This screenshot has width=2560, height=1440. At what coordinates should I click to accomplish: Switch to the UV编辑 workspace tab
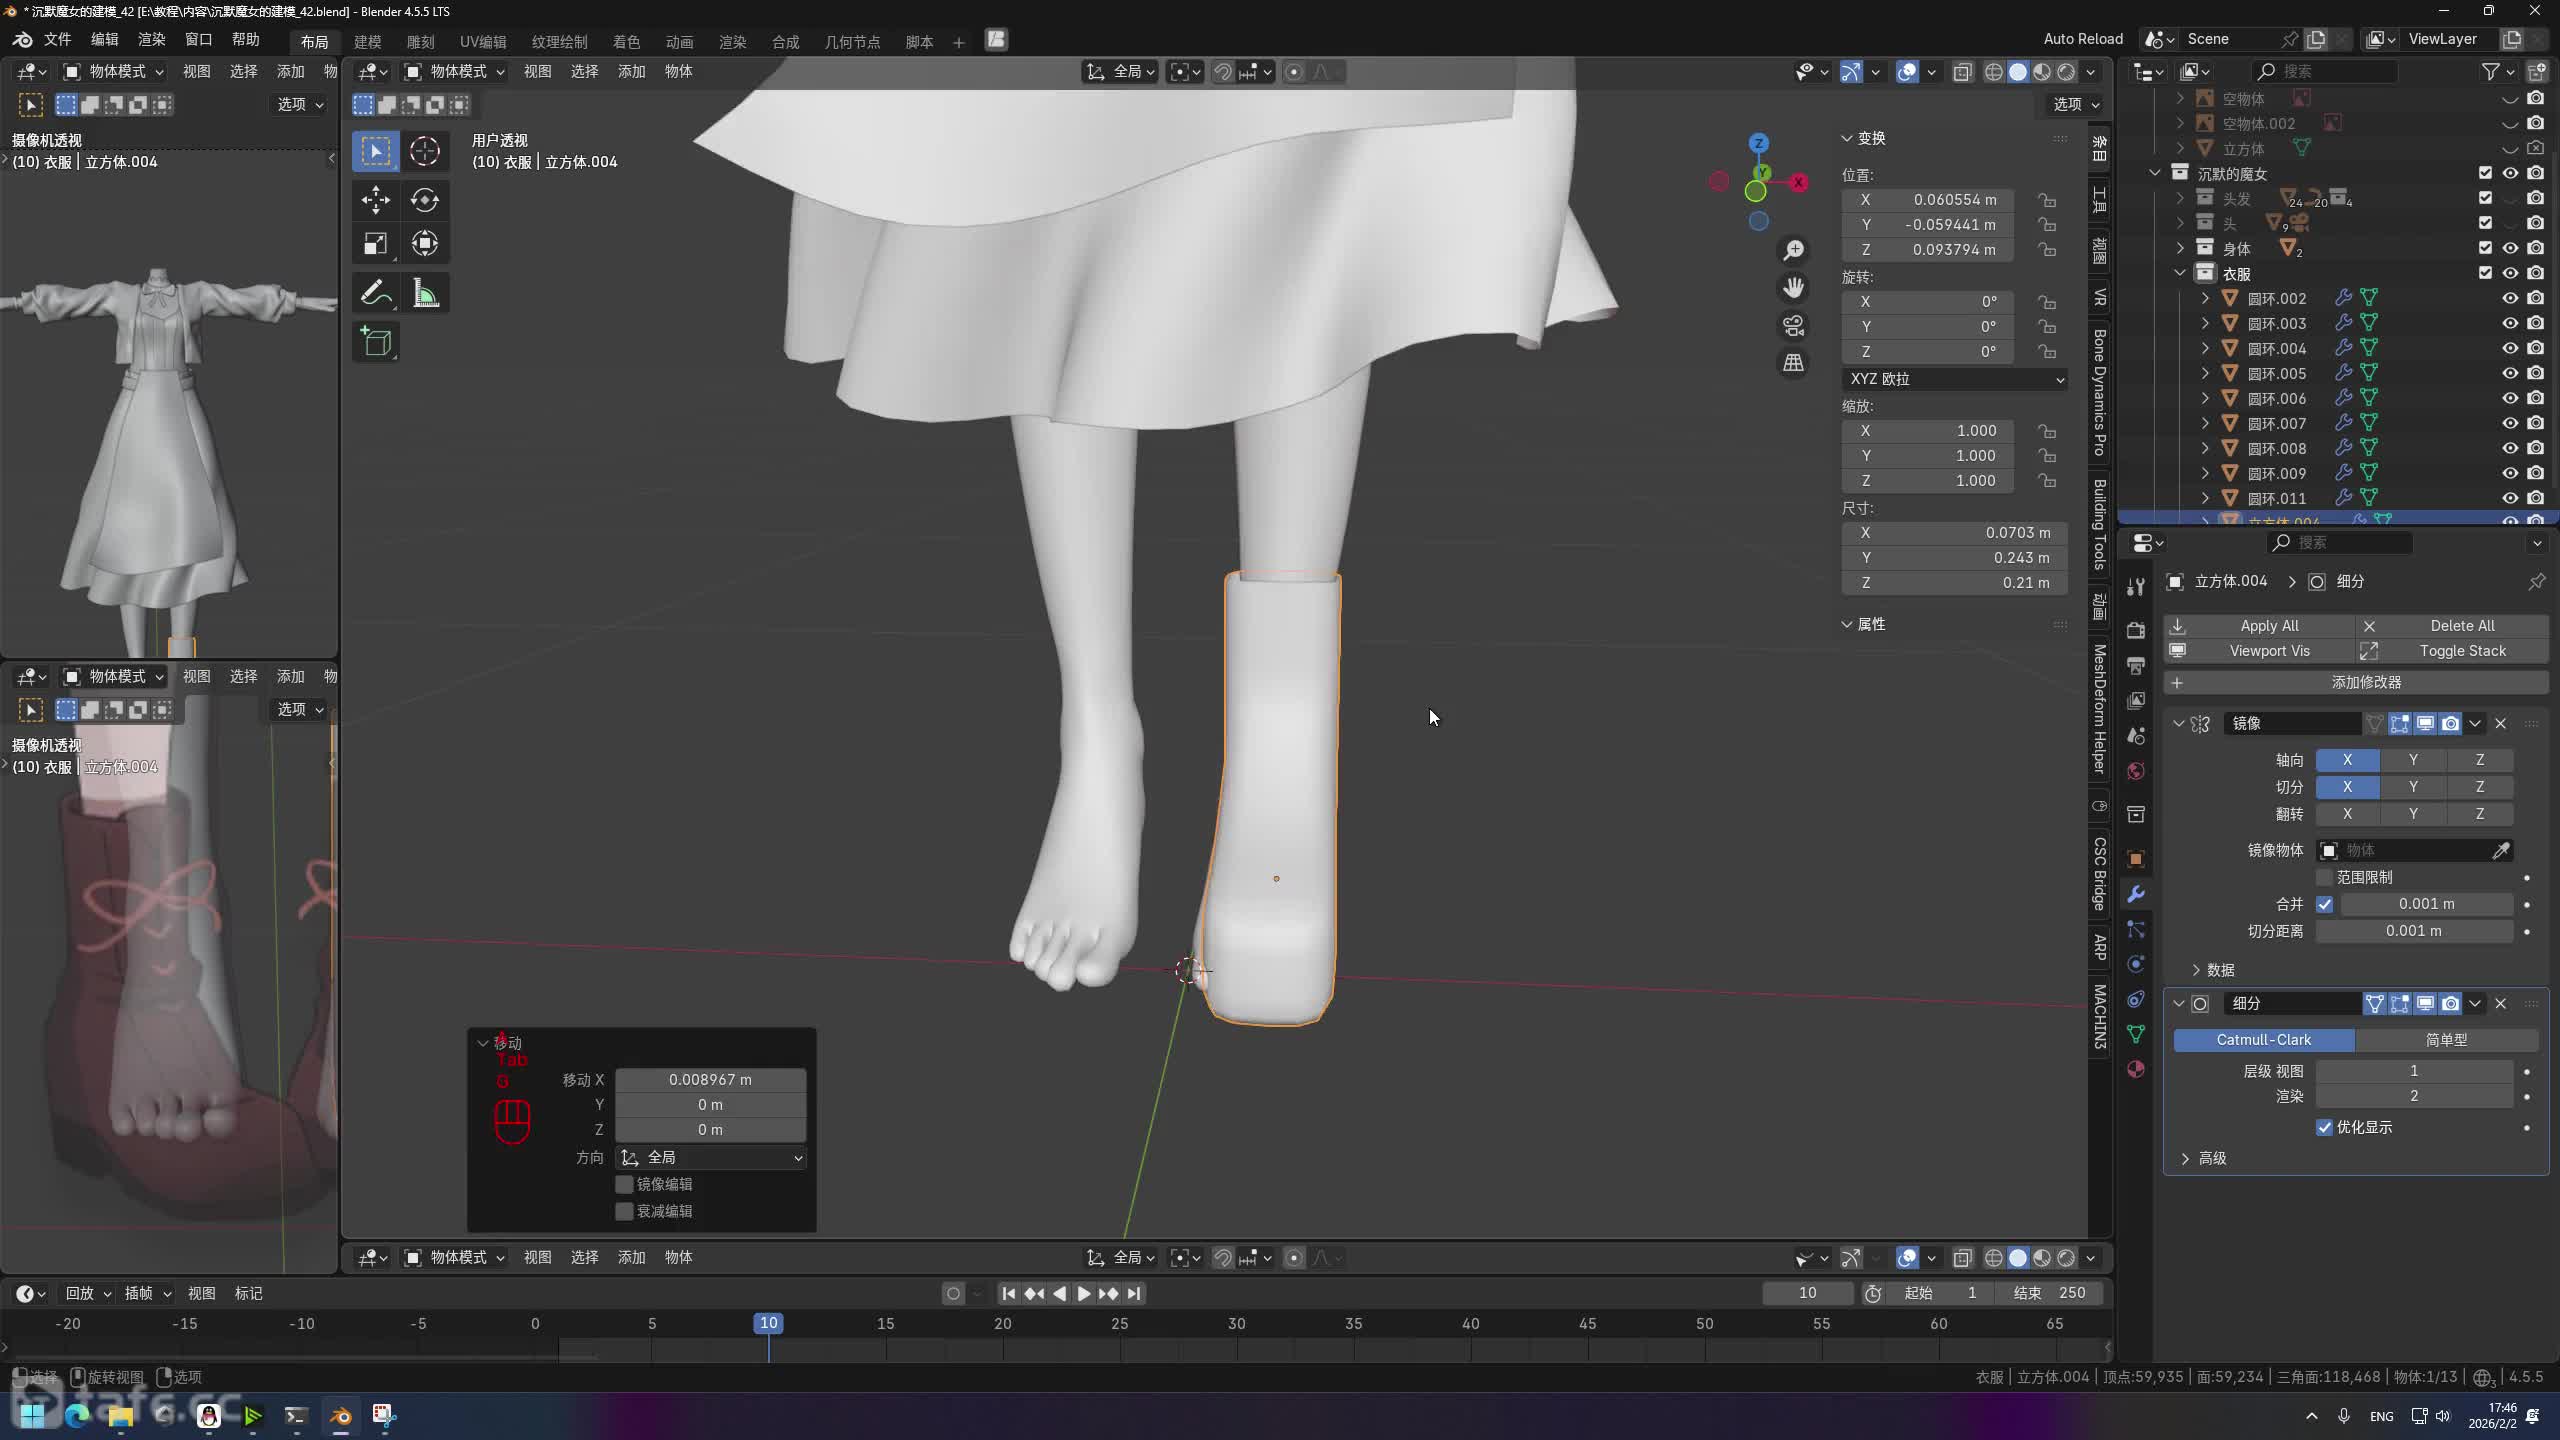coord(482,41)
